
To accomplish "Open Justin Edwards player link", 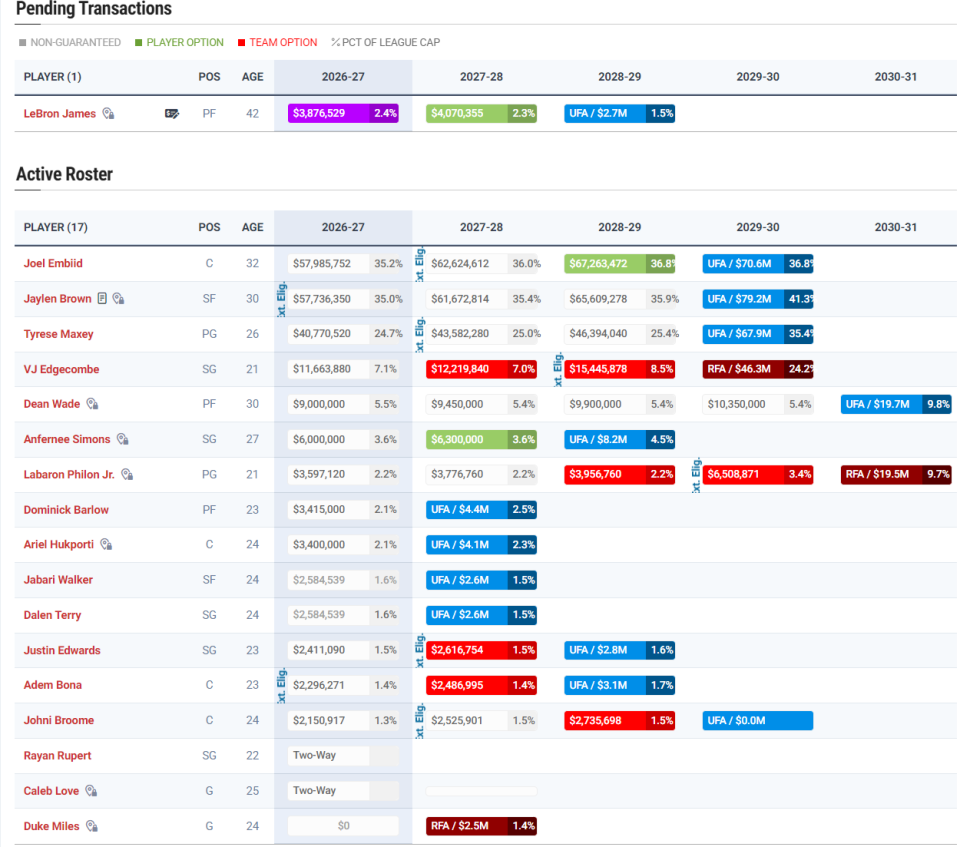I will coord(62,650).
